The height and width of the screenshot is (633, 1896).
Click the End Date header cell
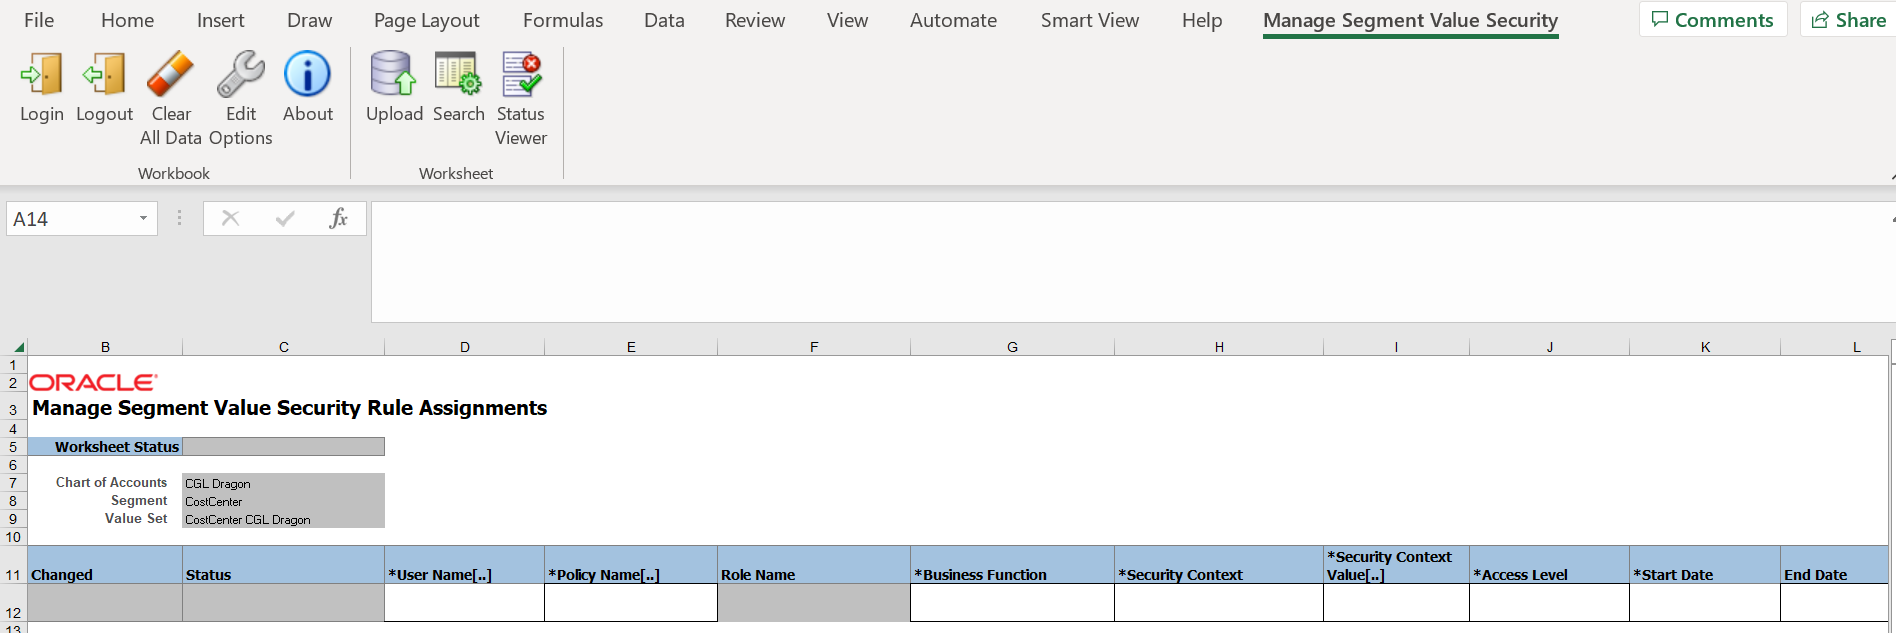tap(1834, 565)
